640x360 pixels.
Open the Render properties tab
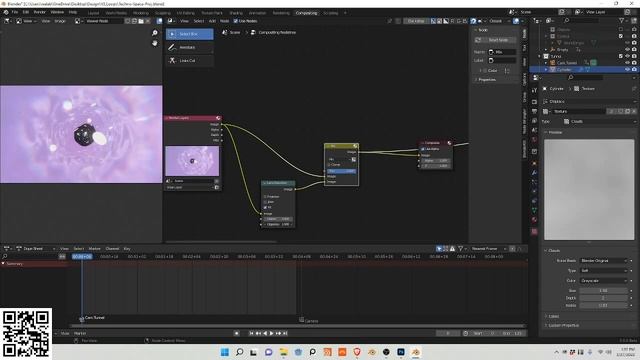click(x=534, y=101)
